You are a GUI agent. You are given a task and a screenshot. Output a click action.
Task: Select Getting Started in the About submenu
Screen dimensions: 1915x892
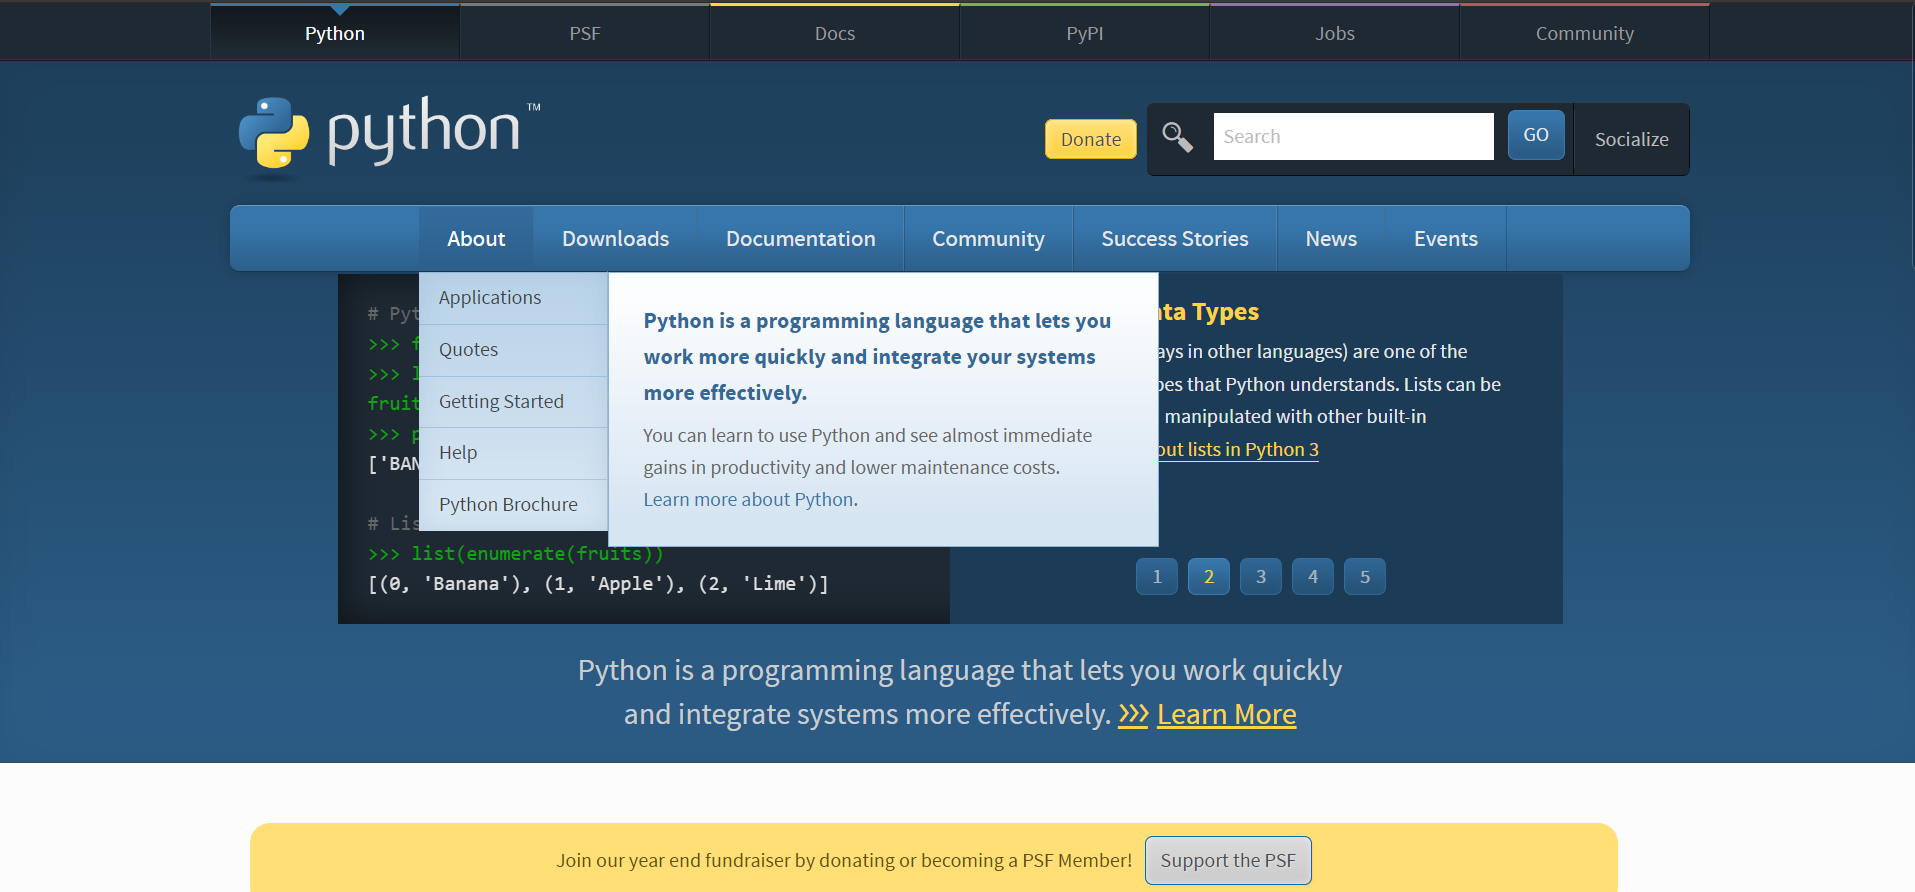513,402
